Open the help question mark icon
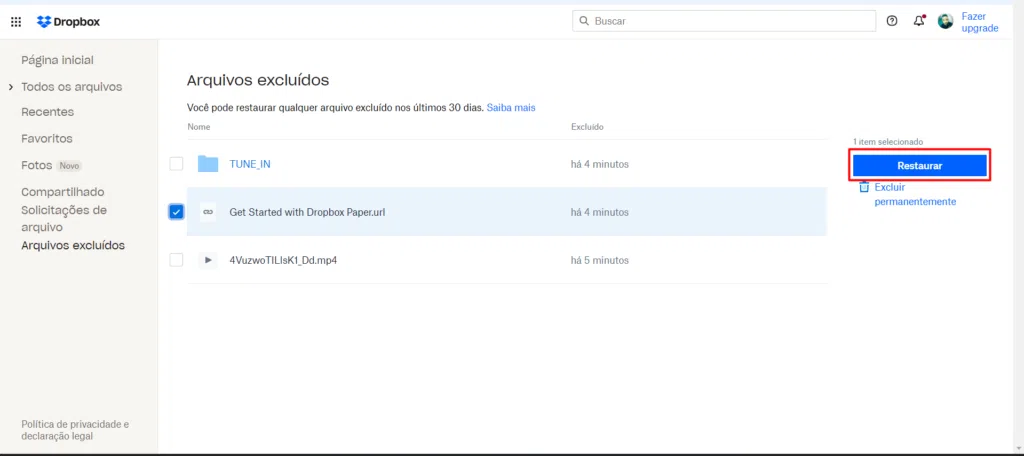Image resolution: width=1024 pixels, height=456 pixels. (x=891, y=21)
